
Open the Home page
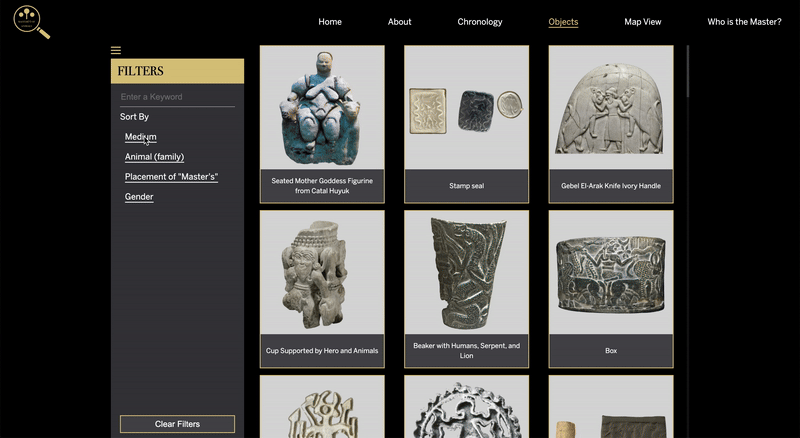click(x=330, y=22)
